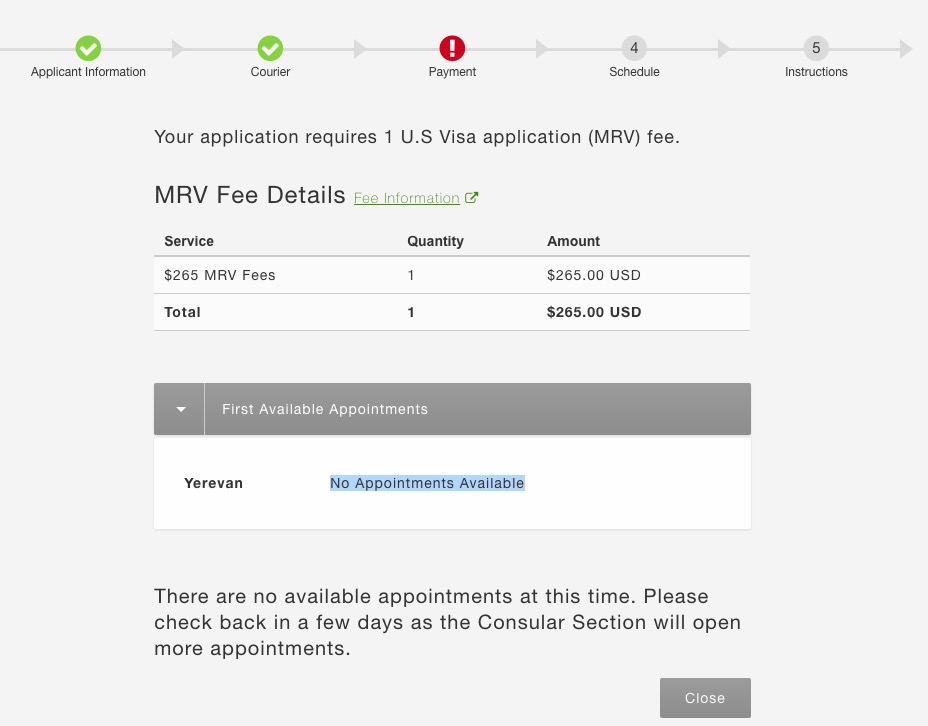Click the $265 MRV Fees table row
The height and width of the screenshot is (726, 928).
click(x=452, y=275)
